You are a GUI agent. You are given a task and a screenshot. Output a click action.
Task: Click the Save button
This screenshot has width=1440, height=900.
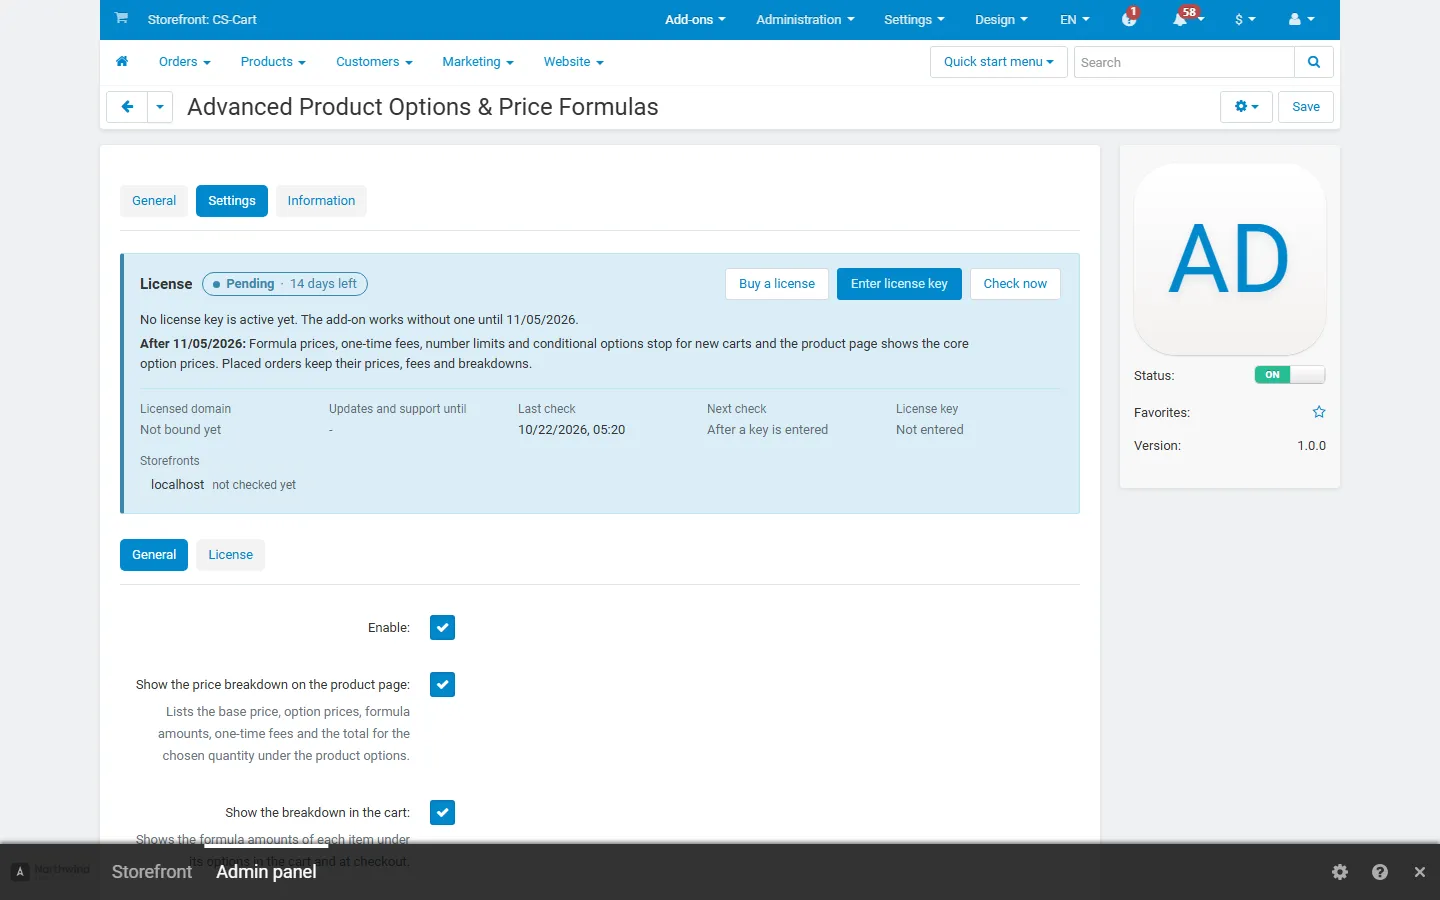[1306, 107]
